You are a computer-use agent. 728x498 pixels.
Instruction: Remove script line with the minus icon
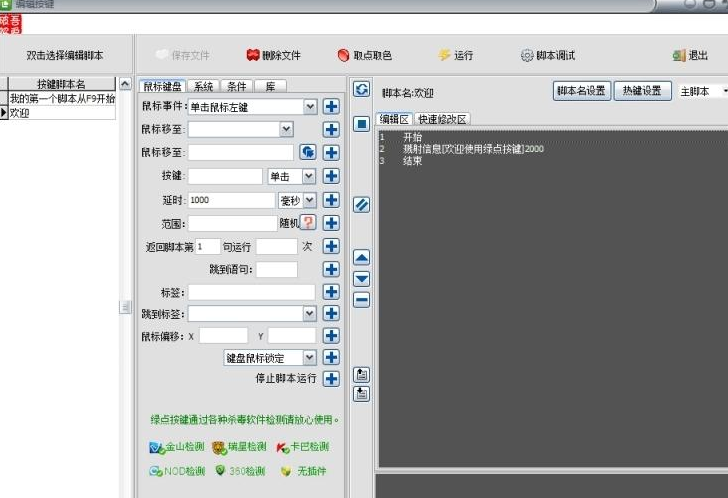tap(361, 300)
